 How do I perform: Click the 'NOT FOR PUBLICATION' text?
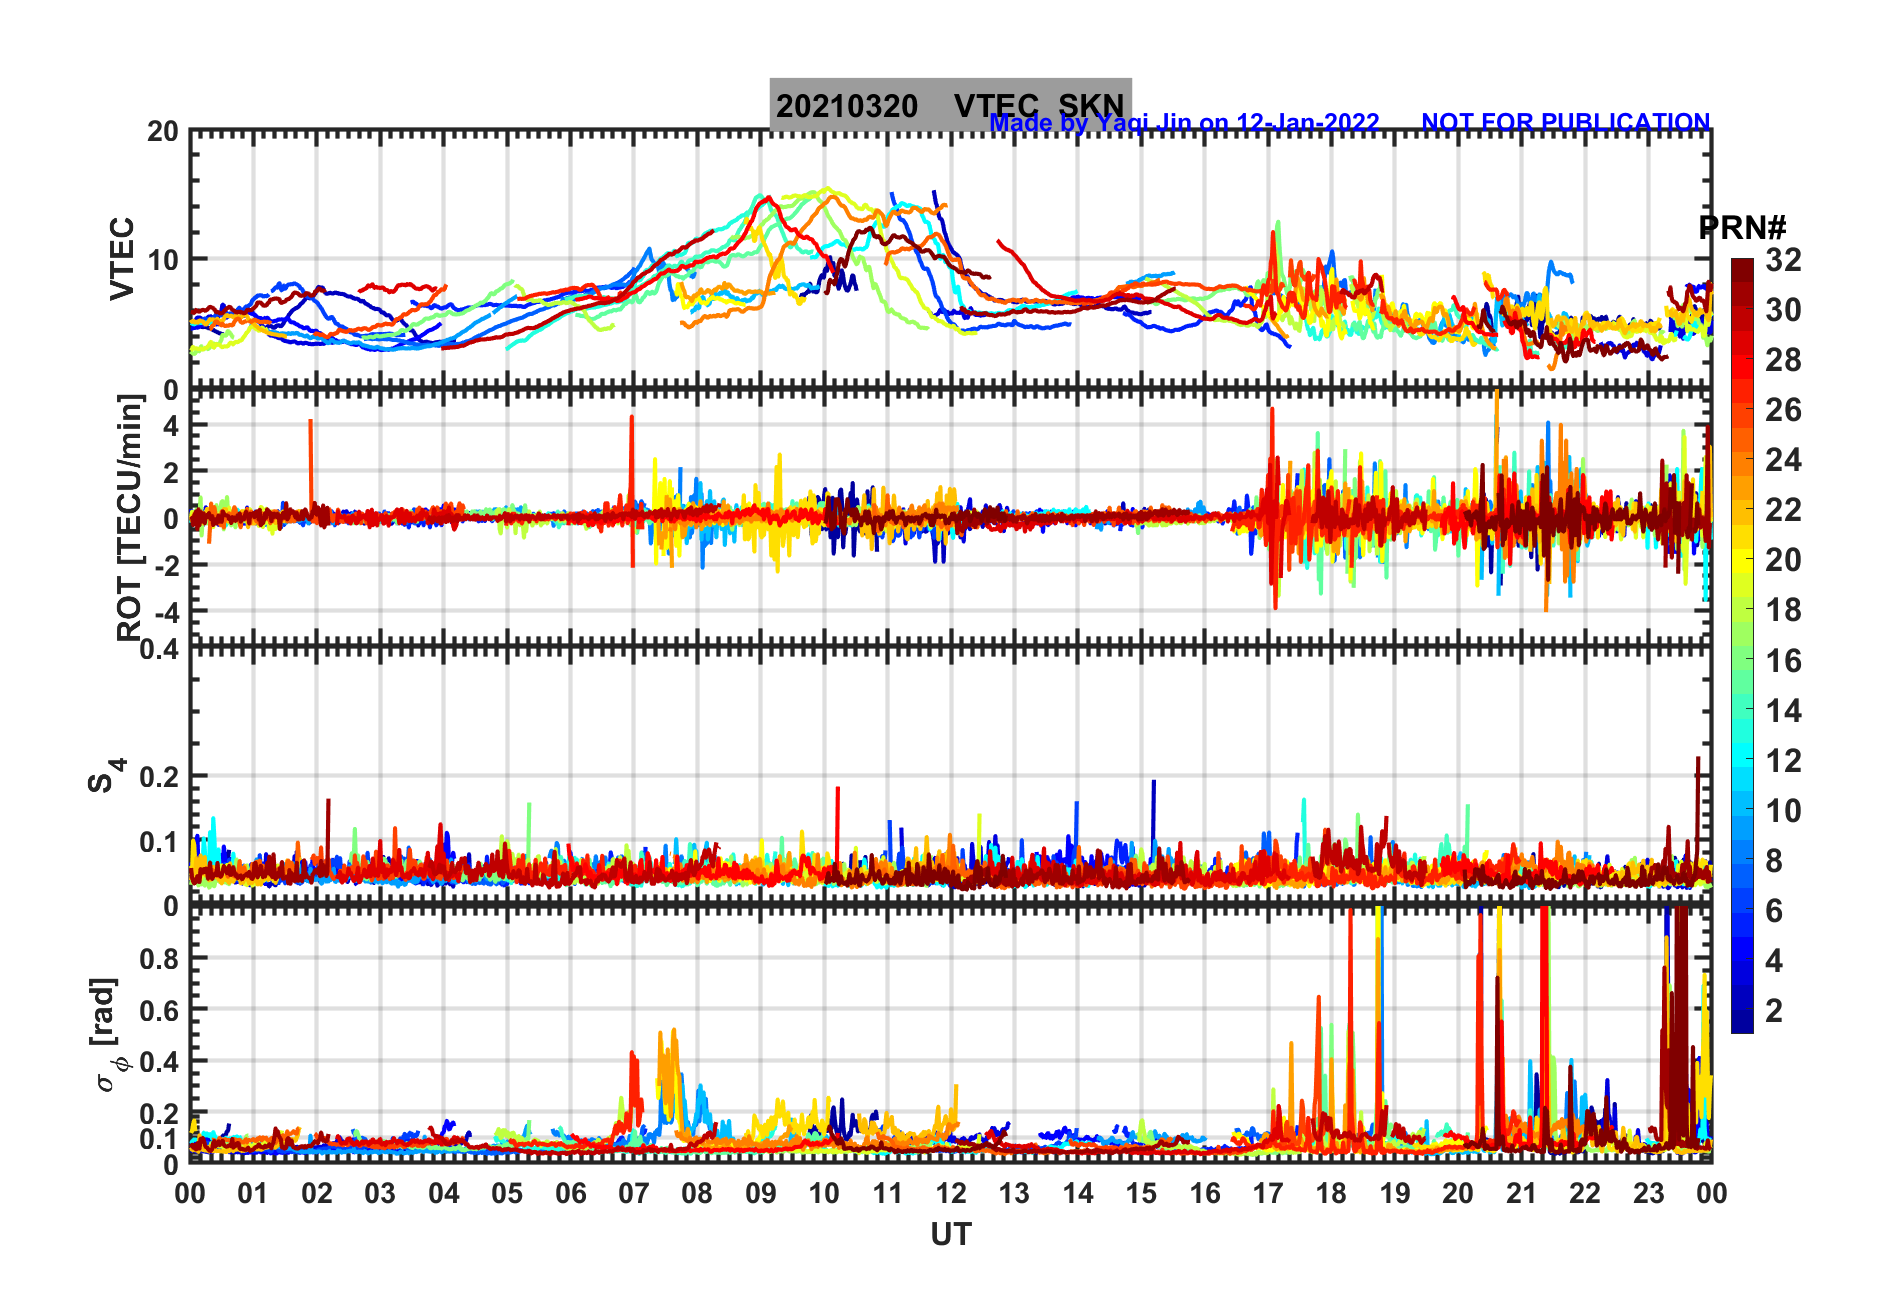pyautogui.click(x=1566, y=122)
